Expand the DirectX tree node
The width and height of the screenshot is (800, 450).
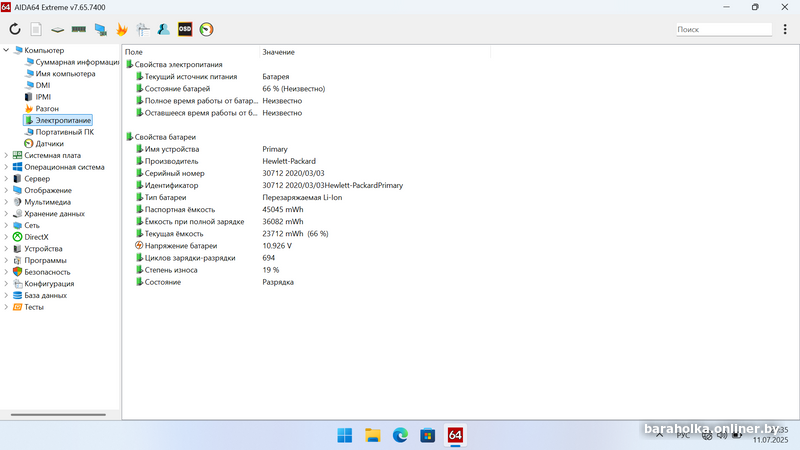coord(6,237)
